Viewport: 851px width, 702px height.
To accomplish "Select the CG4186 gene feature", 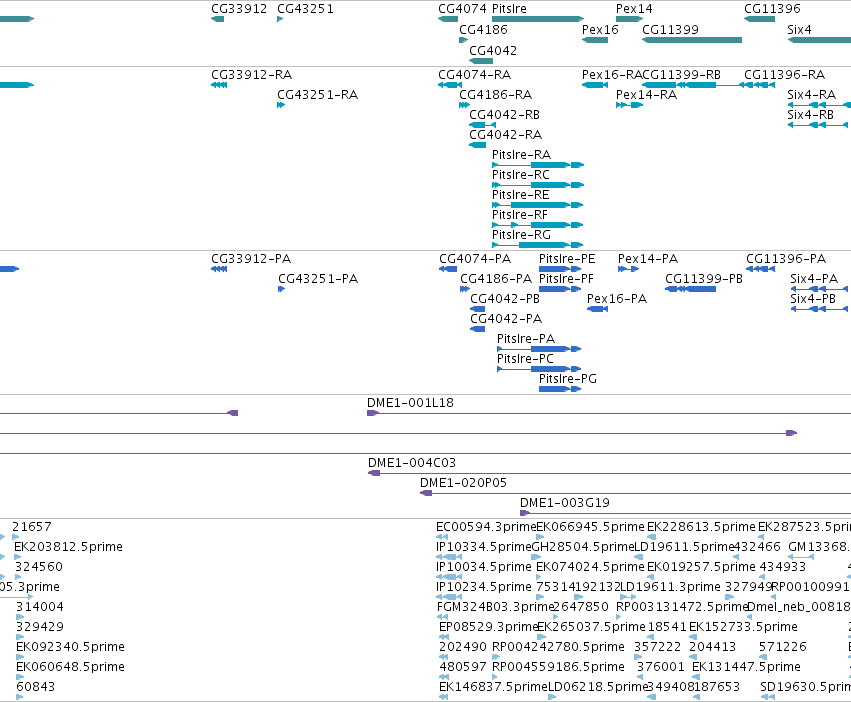I will (463, 40).
